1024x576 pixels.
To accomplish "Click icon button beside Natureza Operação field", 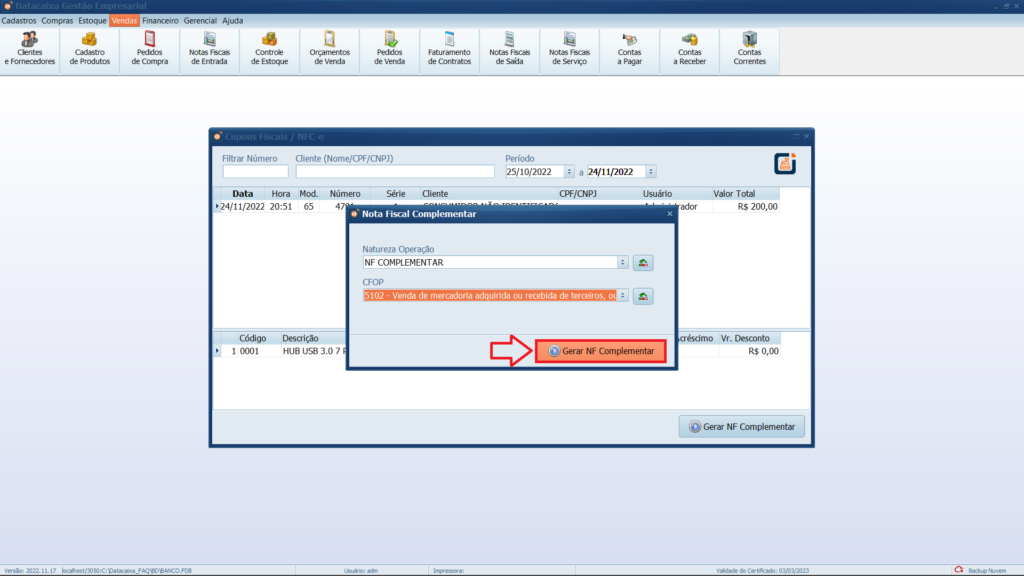I will [x=644, y=263].
